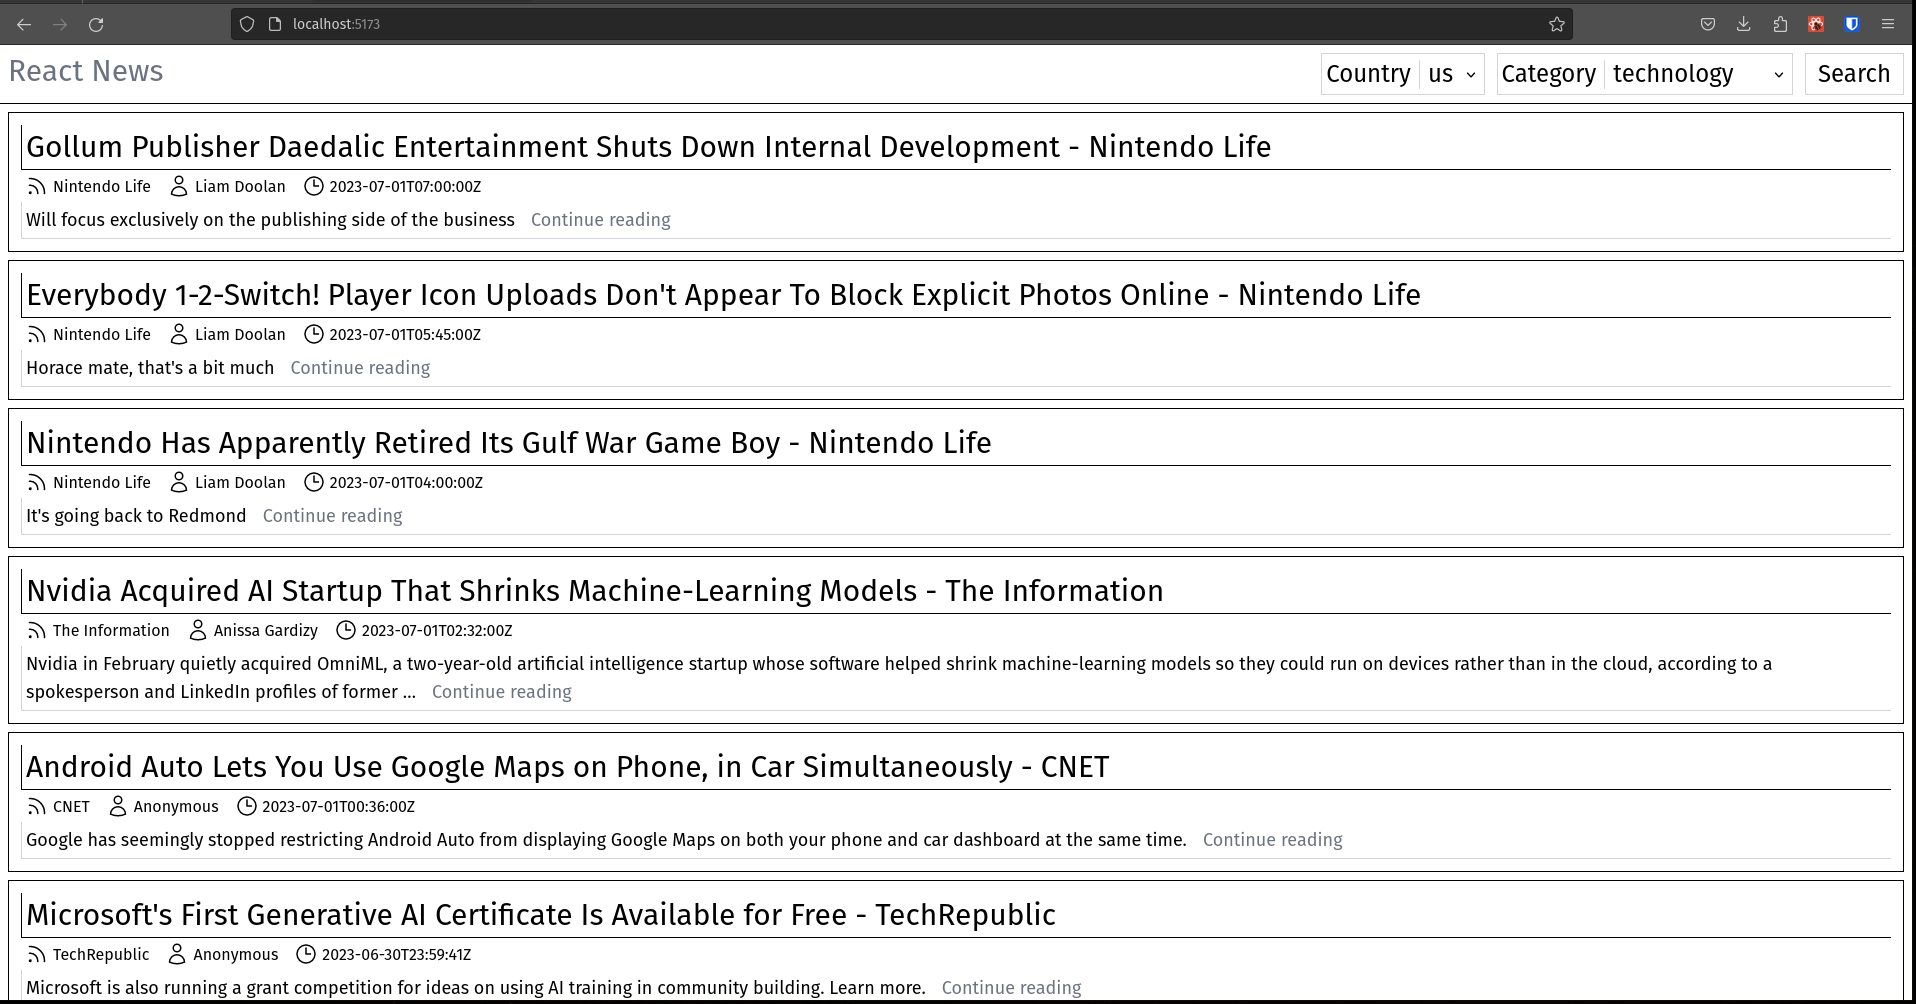Click clock icon beside 2023-07-01T07:00:00Z
This screenshot has width=1916, height=1004.
coord(314,186)
